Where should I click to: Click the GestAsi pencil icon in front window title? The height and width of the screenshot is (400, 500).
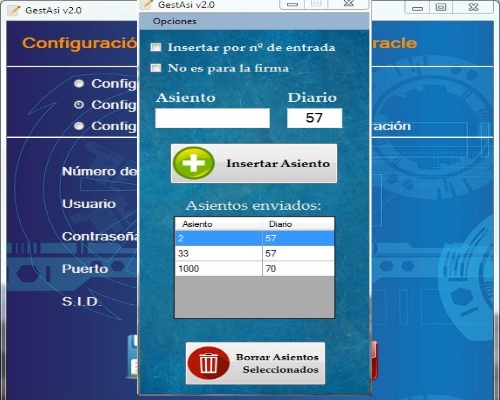coord(148,4)
